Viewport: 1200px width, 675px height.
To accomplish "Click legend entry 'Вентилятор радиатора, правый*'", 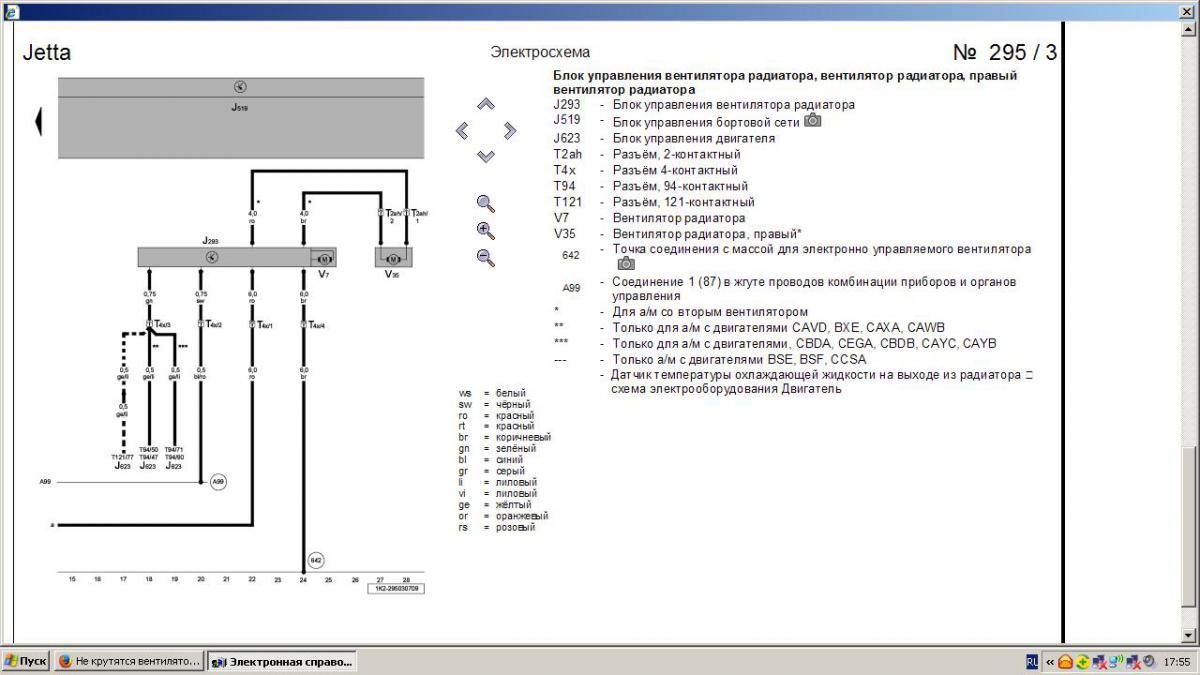I will click(x=709, y=233).
